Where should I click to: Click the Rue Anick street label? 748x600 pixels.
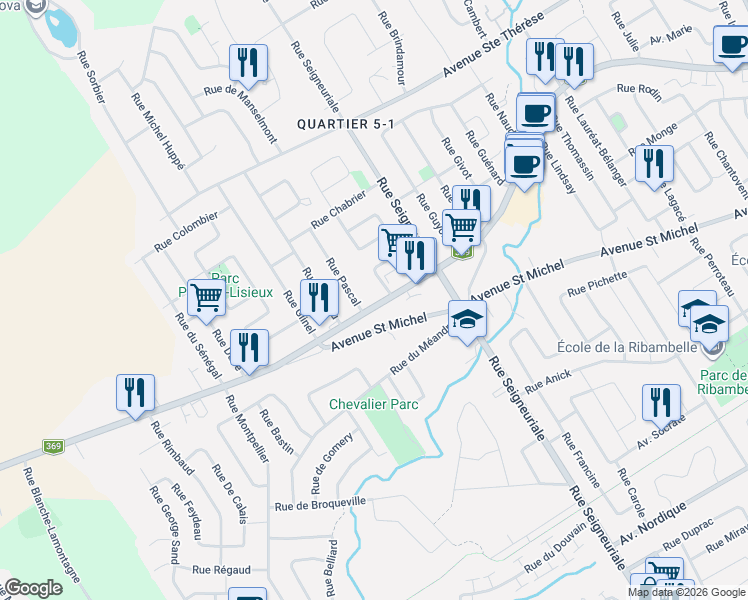[x=548, y=382]
